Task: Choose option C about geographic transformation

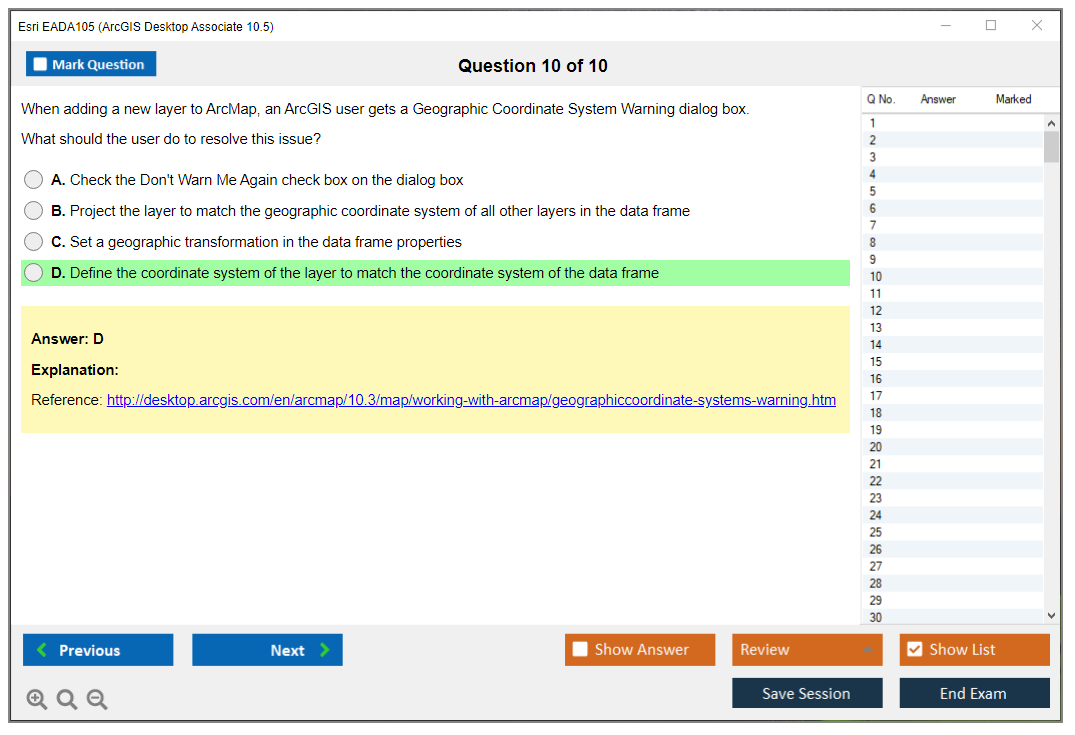Action: [34, 242]
